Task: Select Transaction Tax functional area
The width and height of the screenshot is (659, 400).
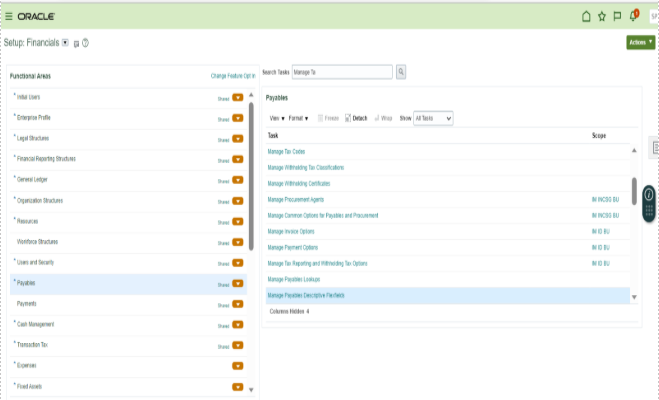Action: pos(32,345)
